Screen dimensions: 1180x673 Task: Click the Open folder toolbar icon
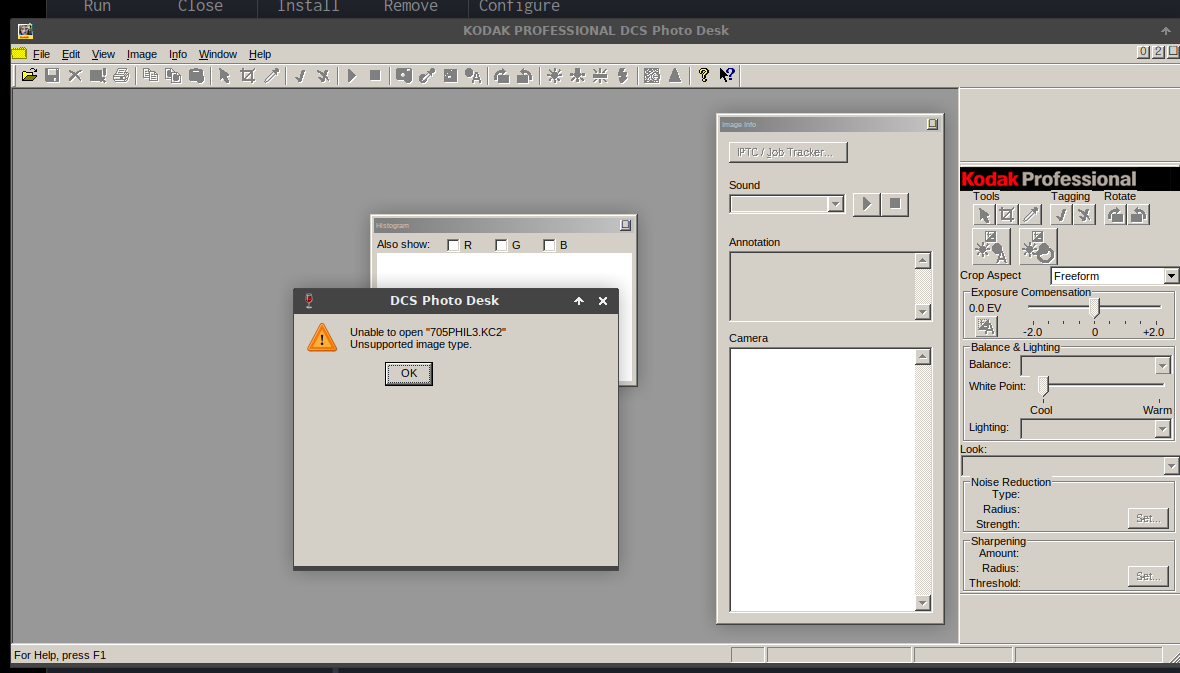pos(29,75)
